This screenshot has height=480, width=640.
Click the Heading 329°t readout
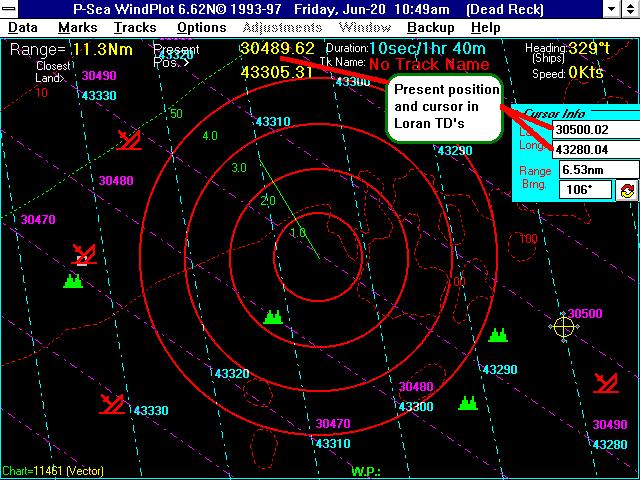tap(567, 49)
